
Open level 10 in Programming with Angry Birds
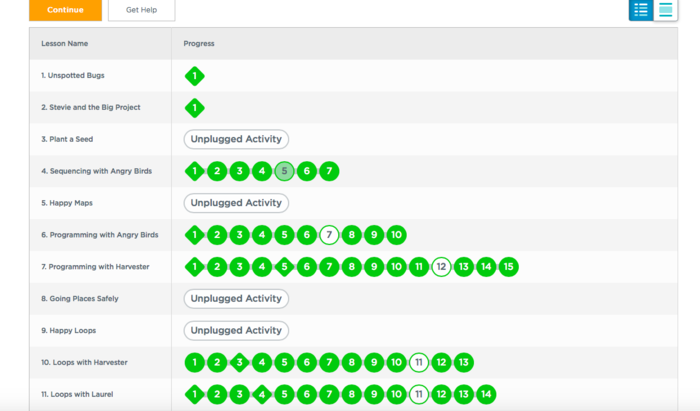396,235
